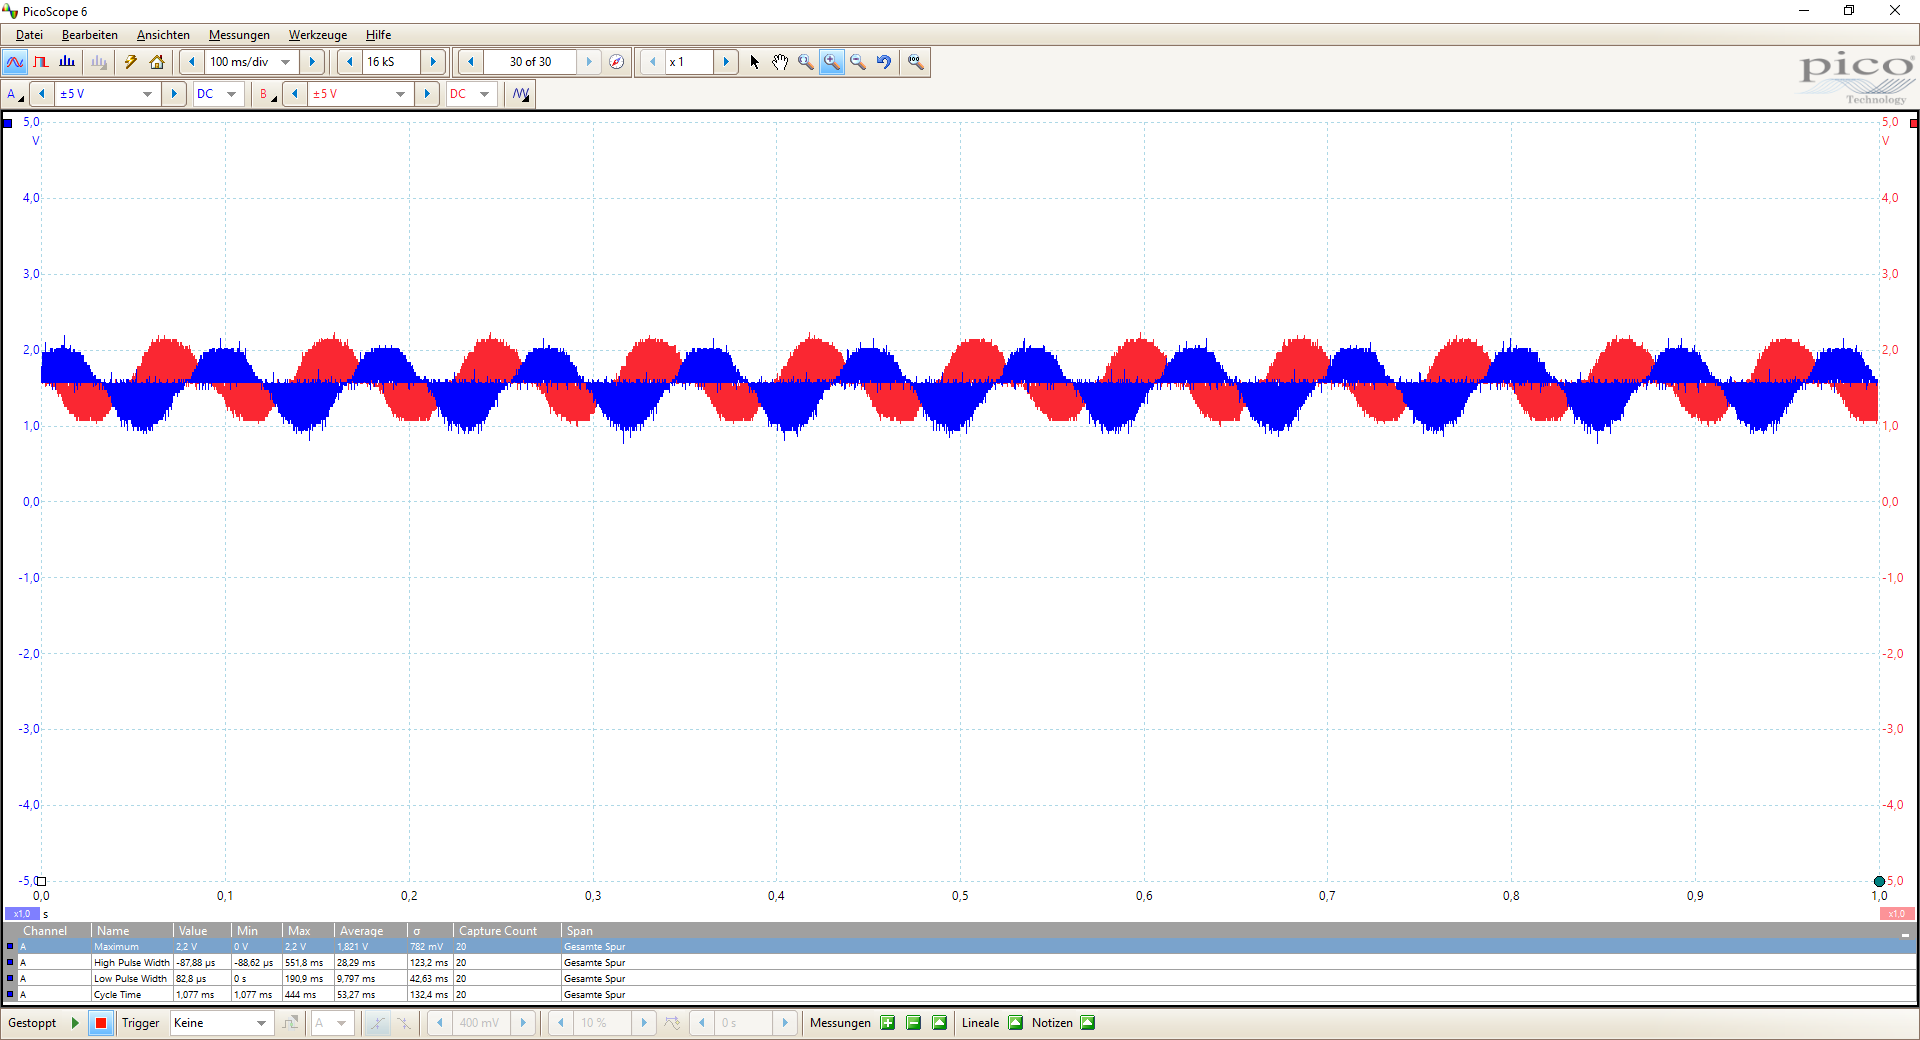Increase Channel A range right arrow
Image resolution: width=1920 pixels, height=1040 pixels.
[x=174, y=94]
